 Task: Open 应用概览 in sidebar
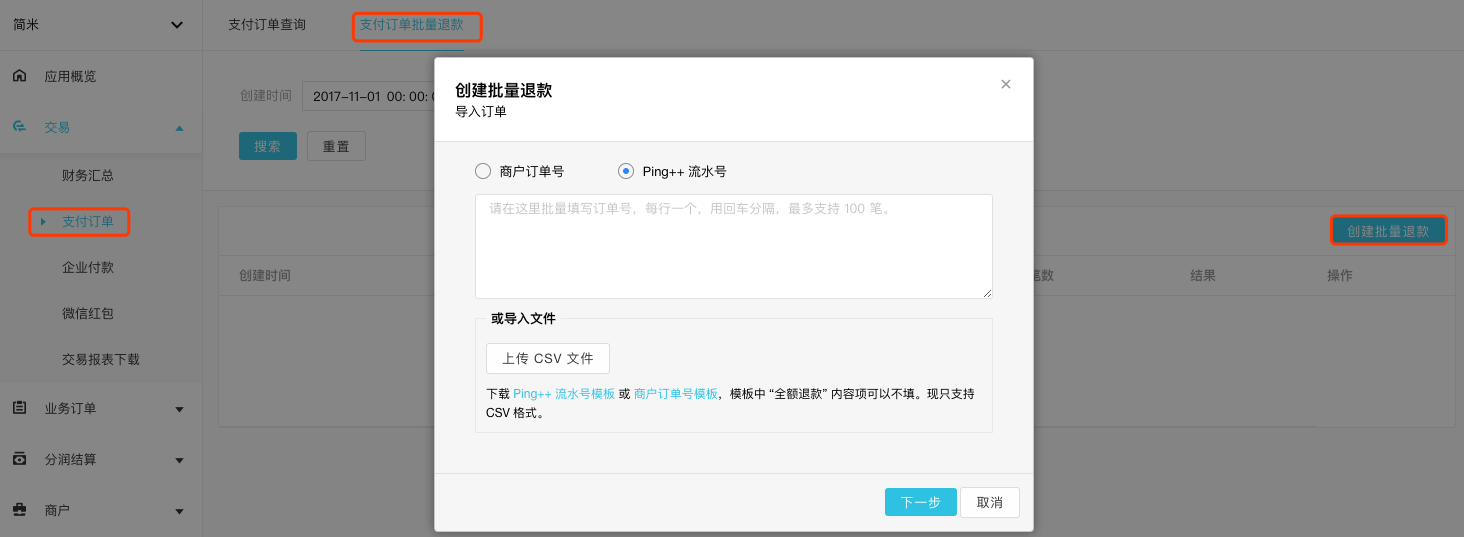[70, 76]
